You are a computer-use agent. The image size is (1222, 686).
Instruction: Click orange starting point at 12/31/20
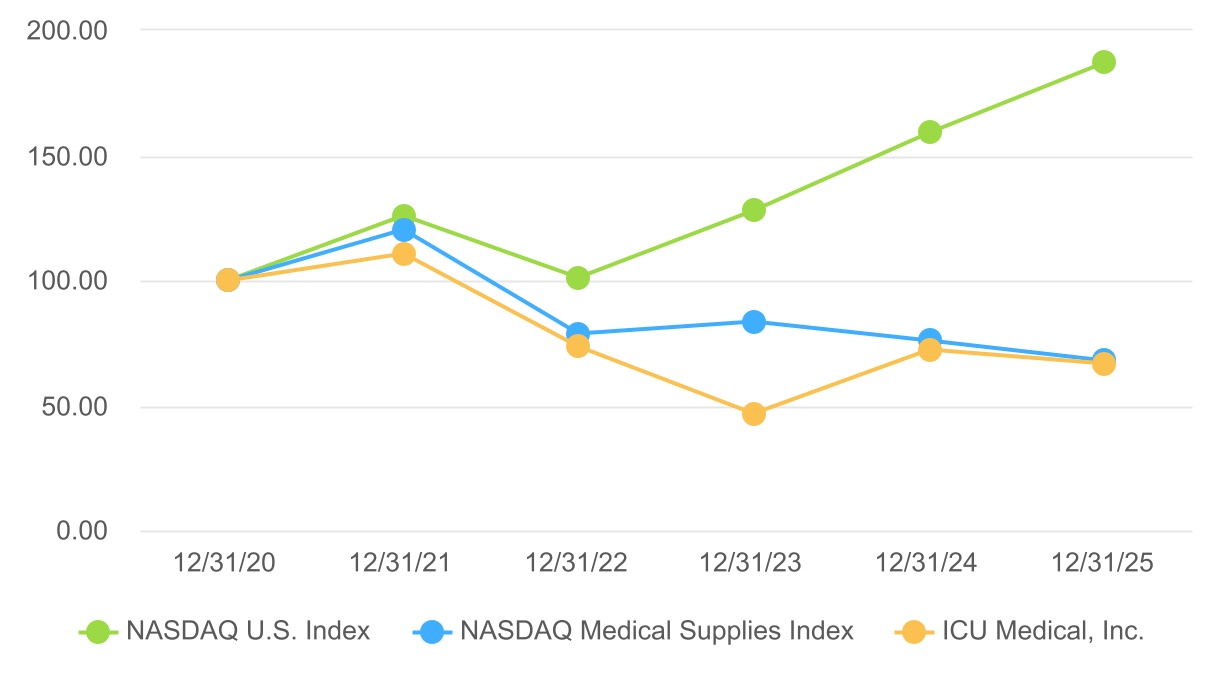coord(228,280)
